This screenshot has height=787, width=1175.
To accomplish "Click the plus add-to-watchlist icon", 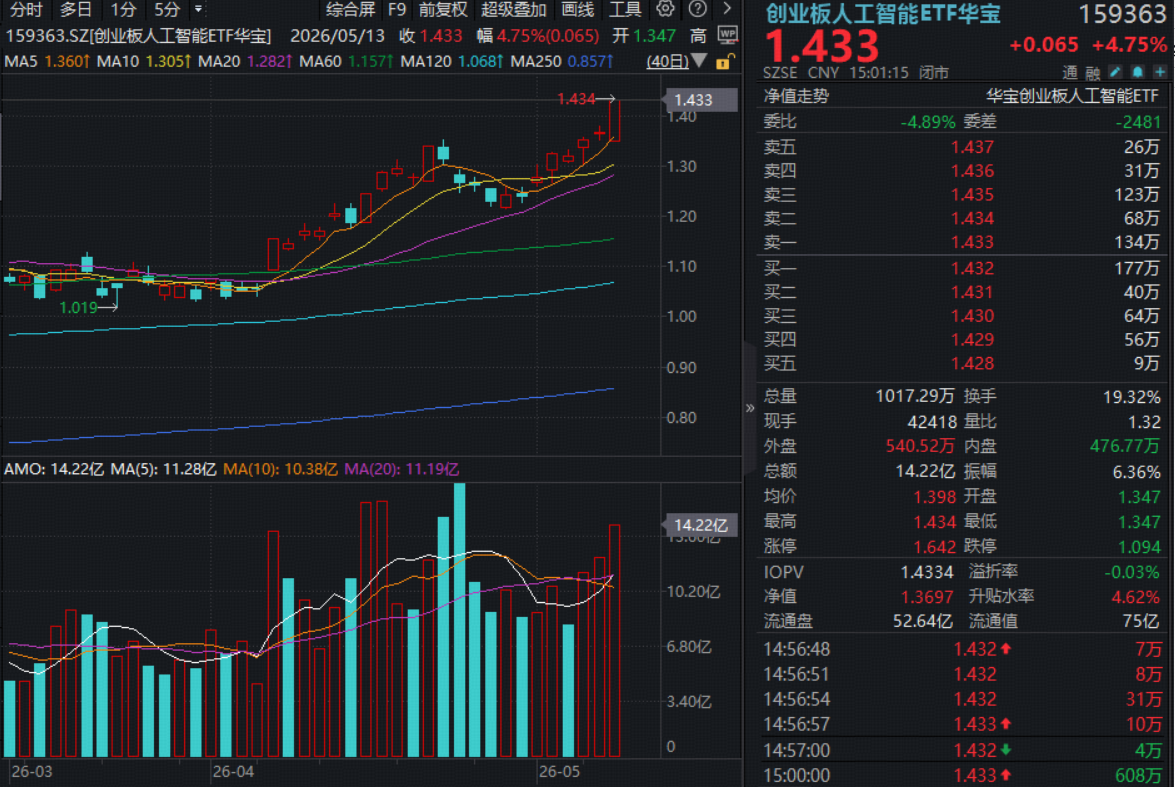I will click(x=1160, y=72).
